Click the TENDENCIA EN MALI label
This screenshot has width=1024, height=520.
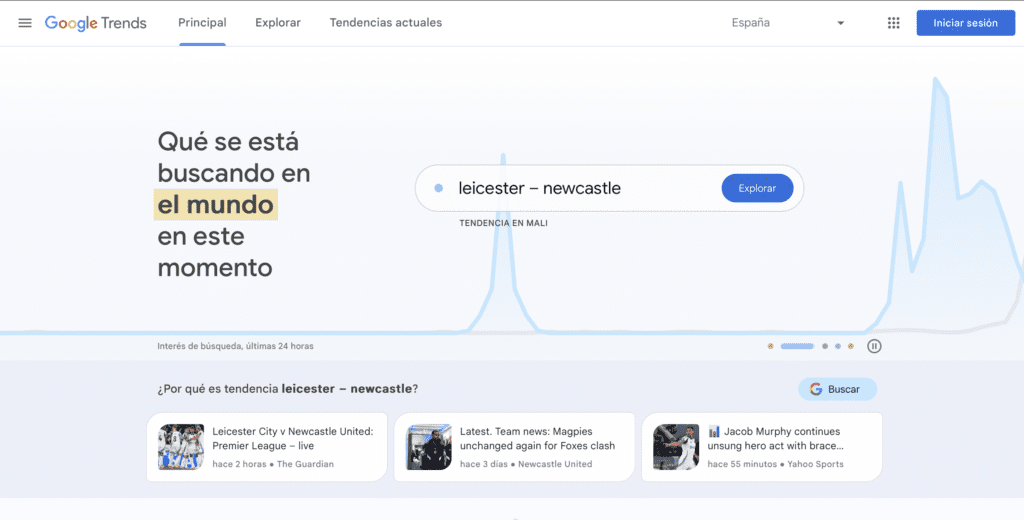(x=504, y=223)
